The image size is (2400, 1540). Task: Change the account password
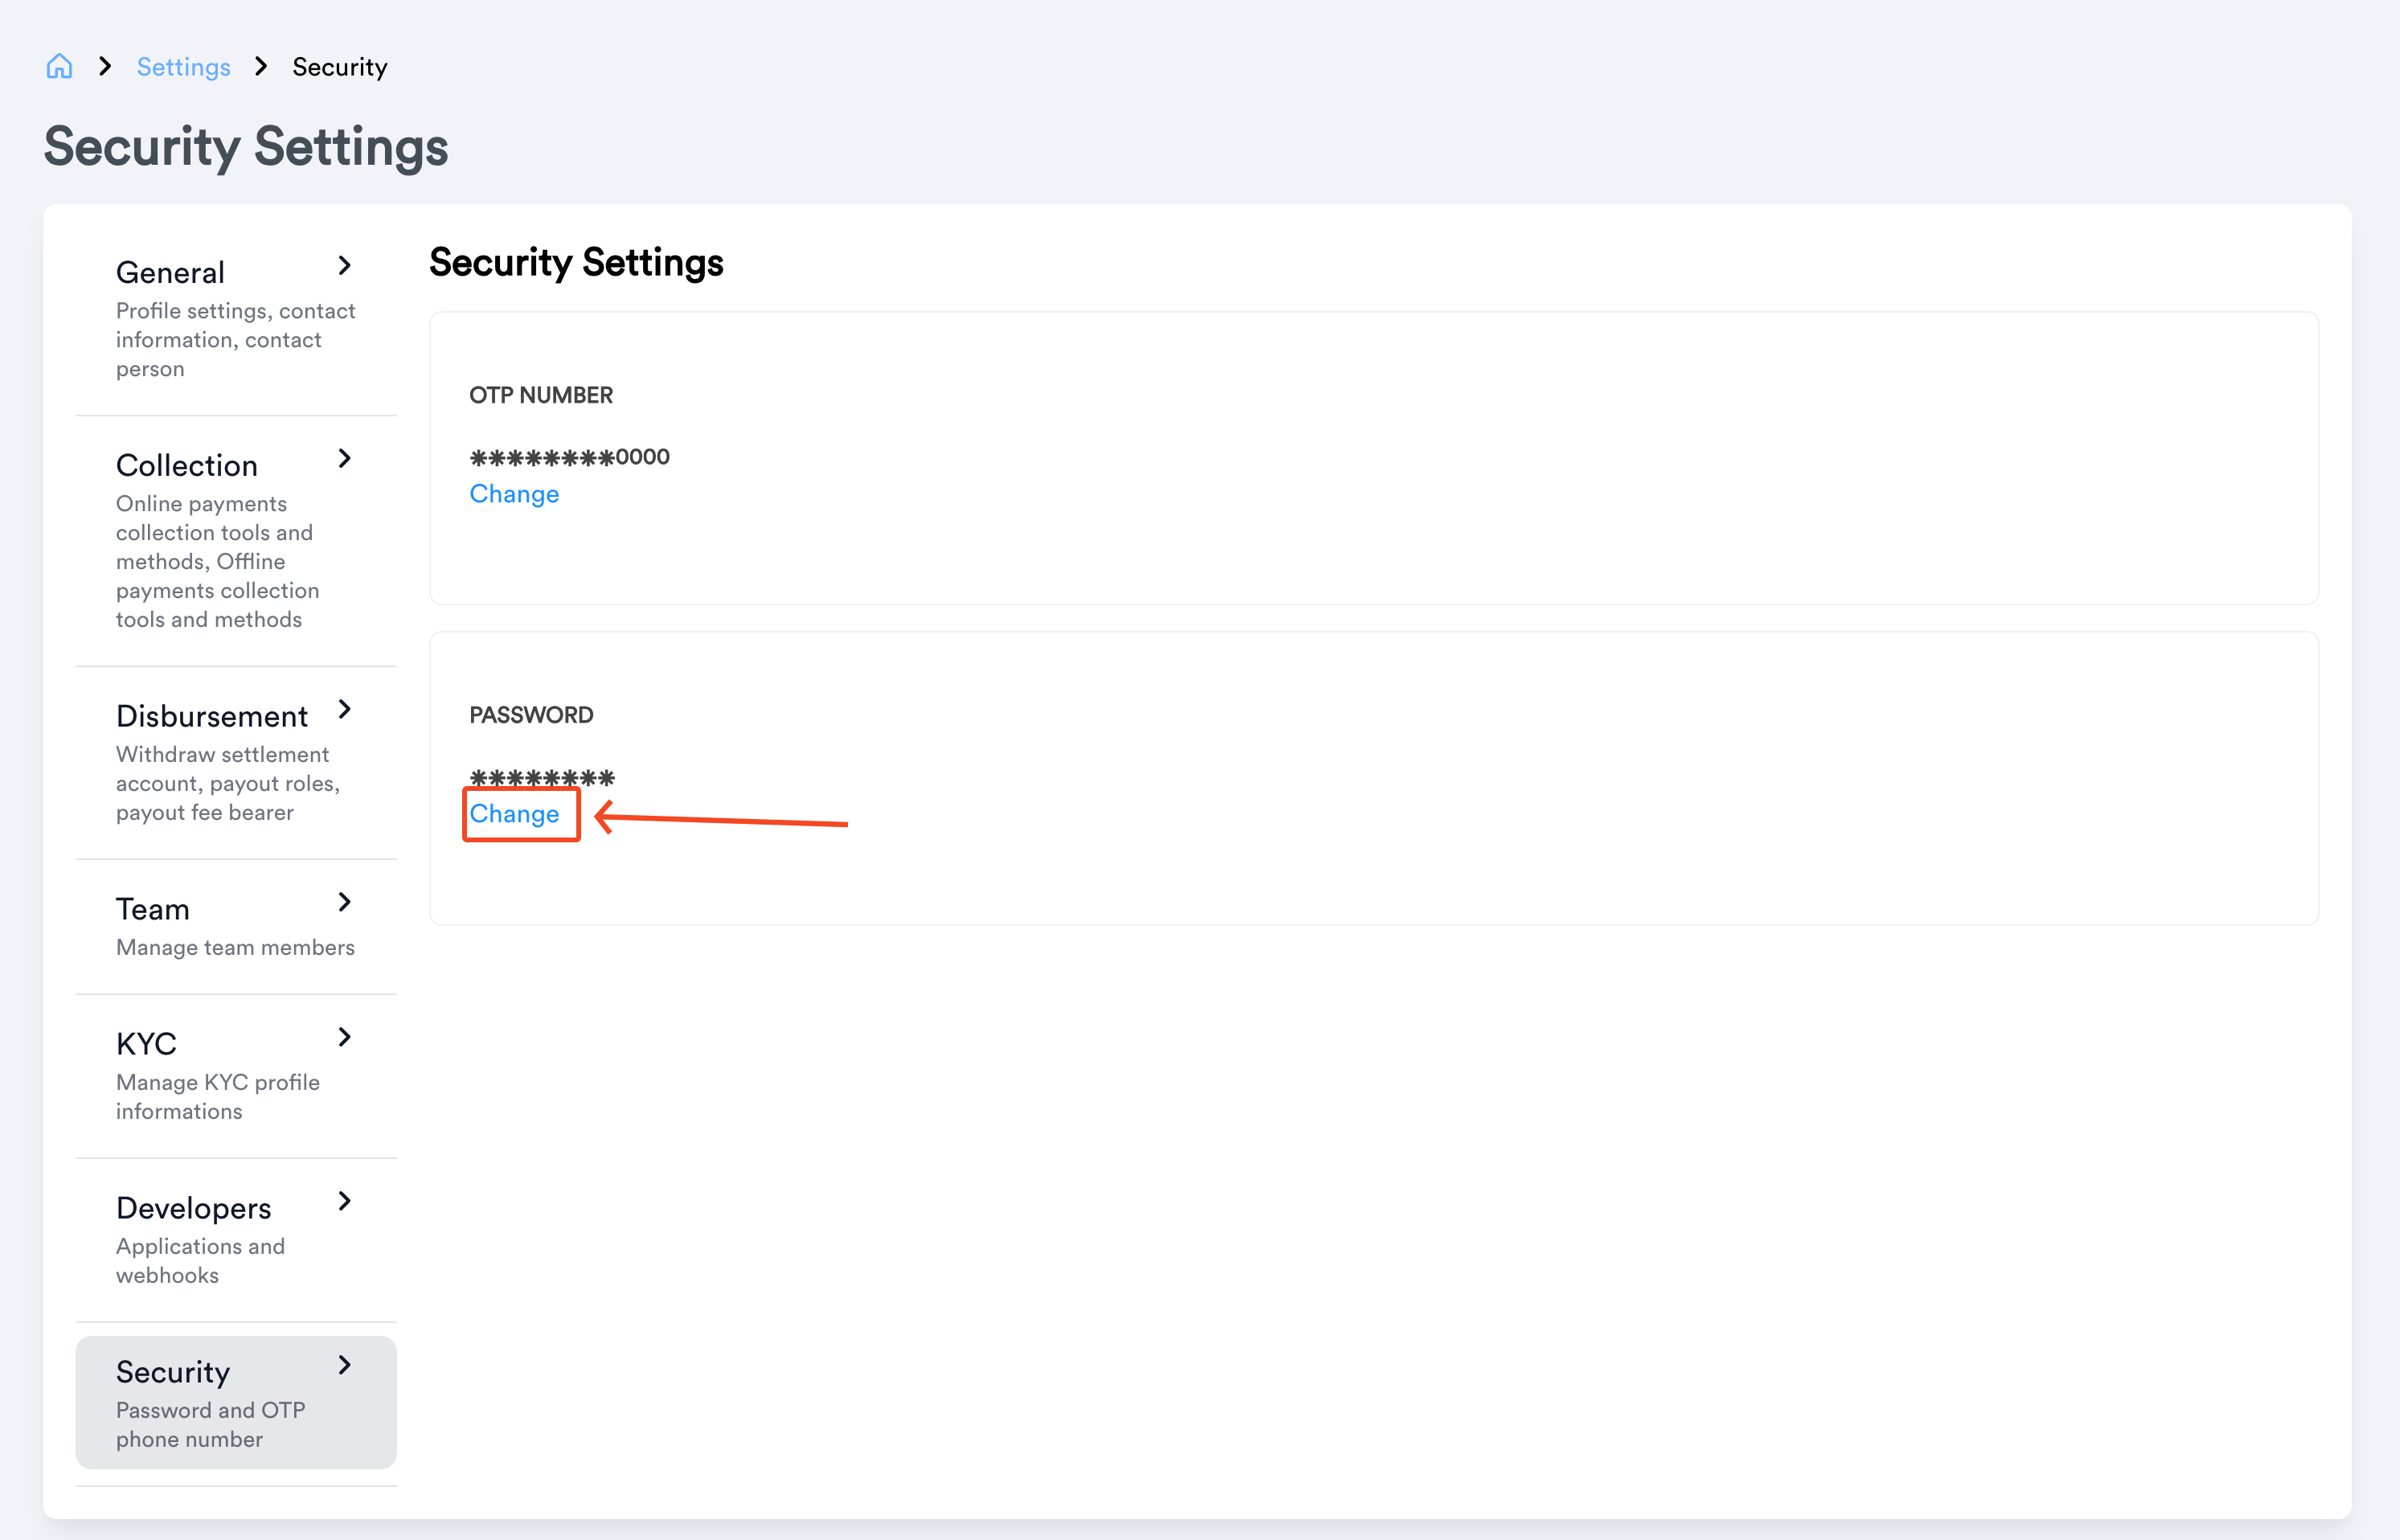pos(514,814)
